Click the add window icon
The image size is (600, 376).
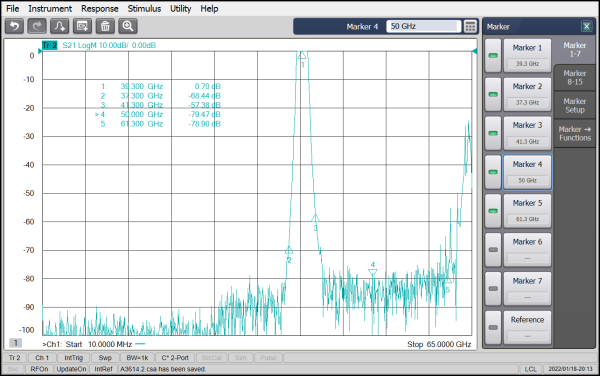[82, 26]
